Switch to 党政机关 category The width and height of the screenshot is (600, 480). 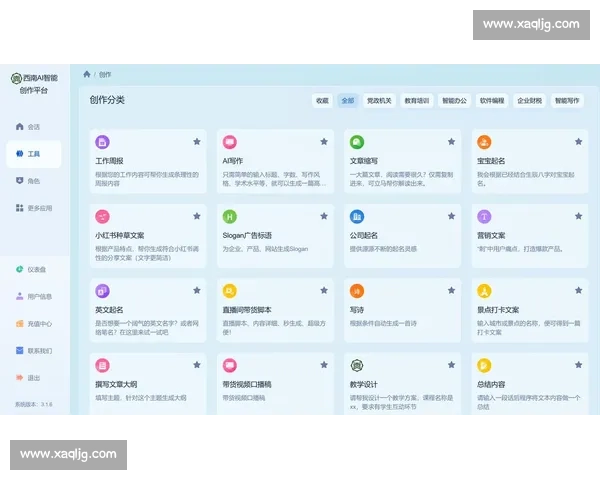pyautogui.click(x=379, y=101)
